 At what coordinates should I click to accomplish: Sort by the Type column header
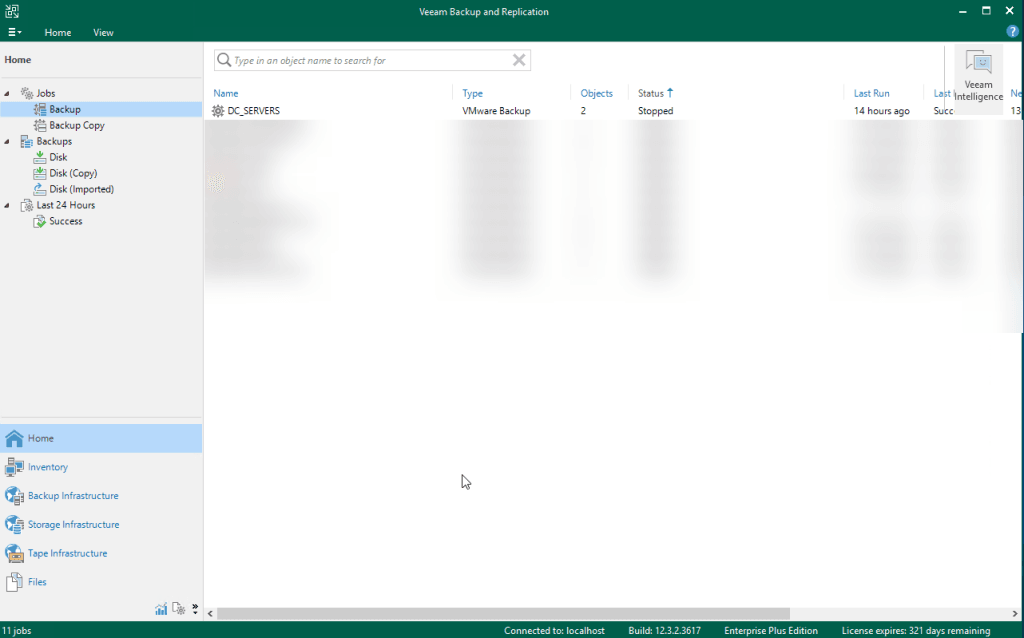473,93
